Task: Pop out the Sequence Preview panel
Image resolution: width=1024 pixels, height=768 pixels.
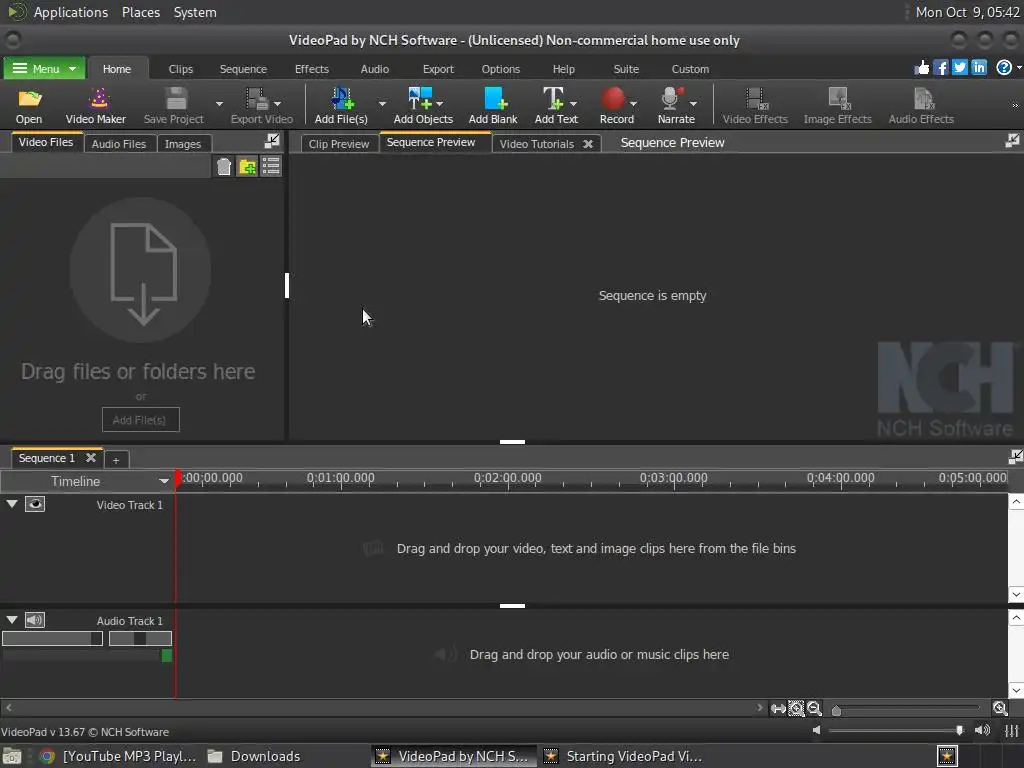Action: coord(1012,140)
